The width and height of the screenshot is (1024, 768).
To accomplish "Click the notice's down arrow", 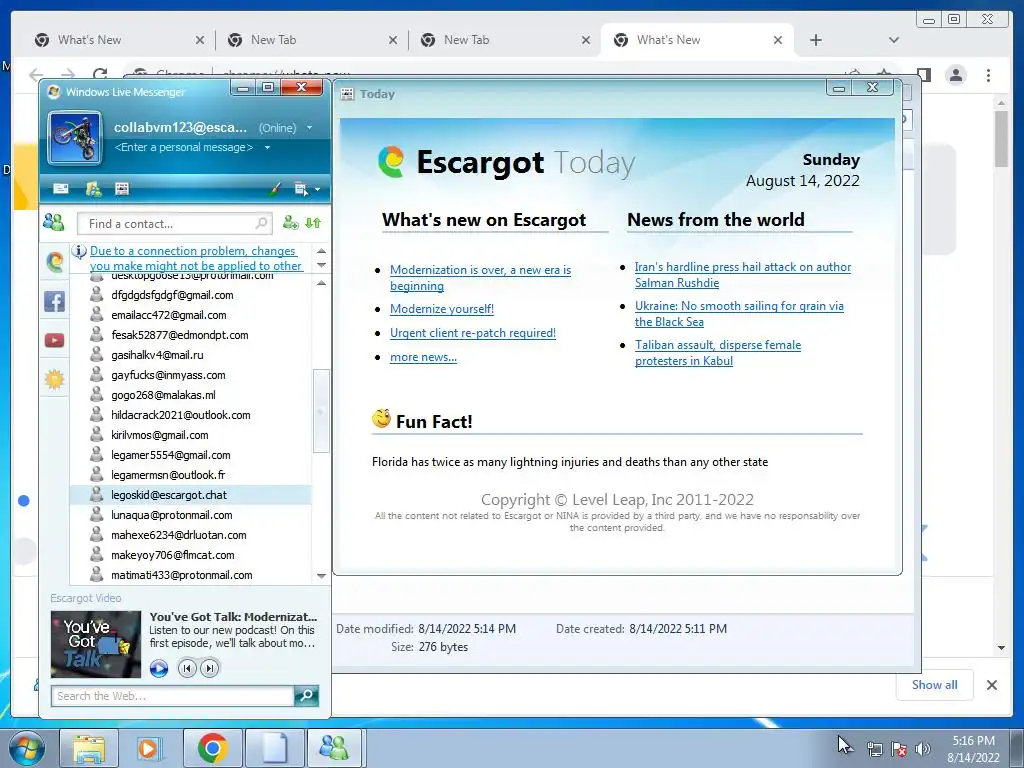I will [321, 265].
